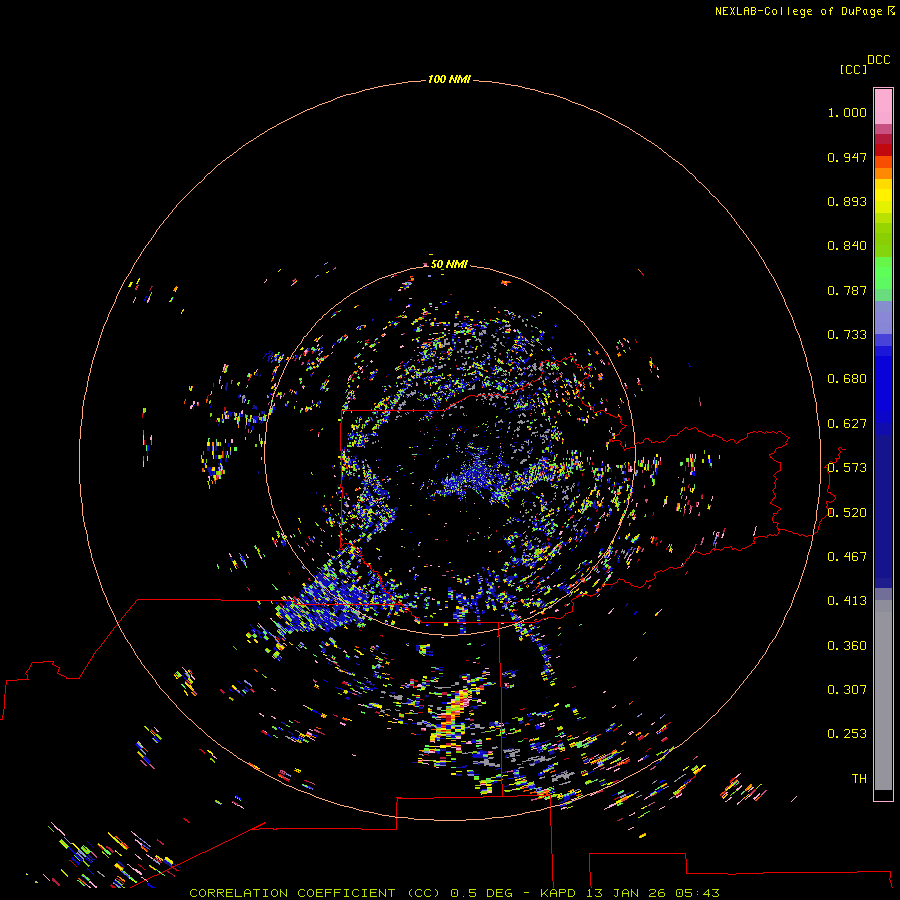Click the 0.307 legend value
Viewport: 900px width, 900px height.
click(847, 690)
